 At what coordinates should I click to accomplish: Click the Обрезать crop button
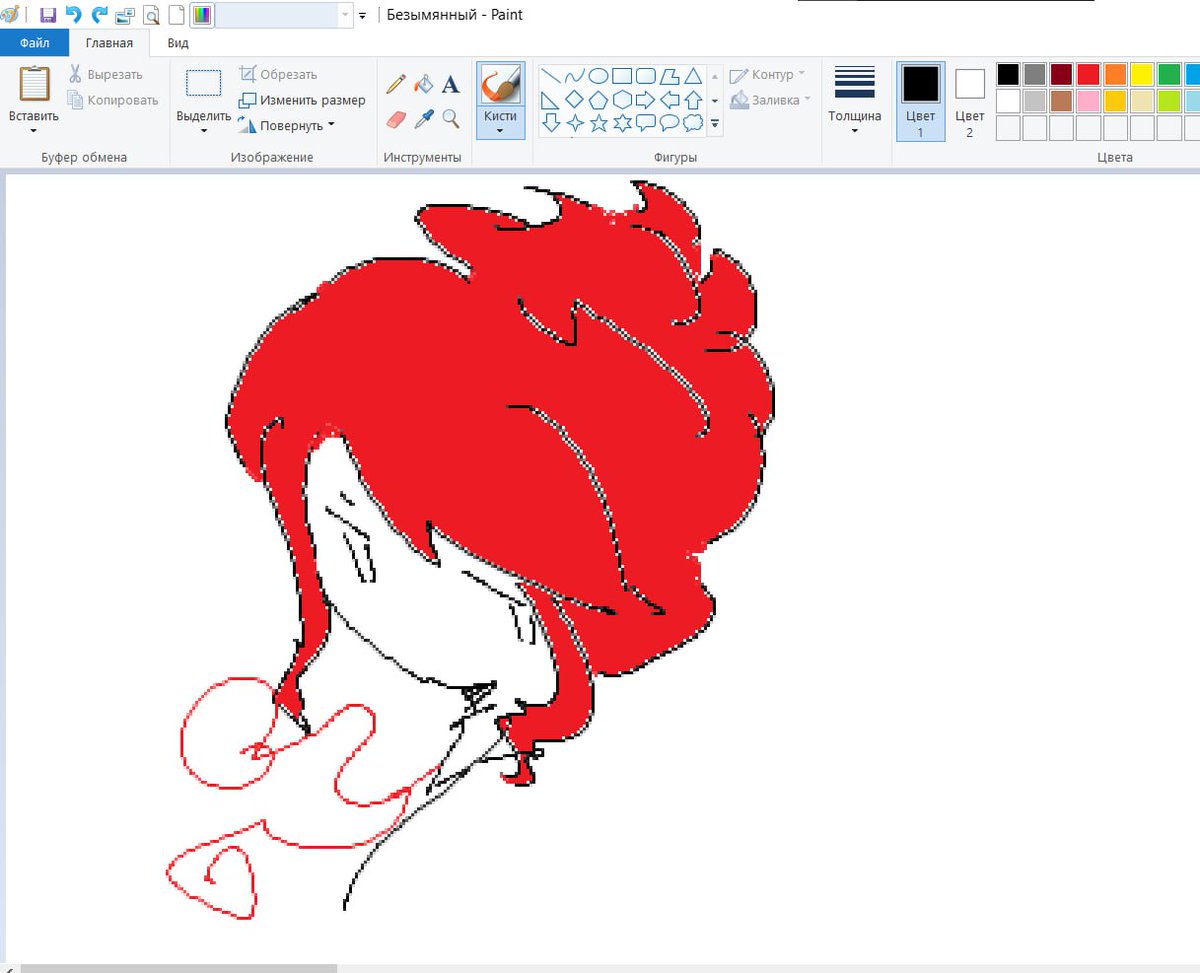(279, 74)
